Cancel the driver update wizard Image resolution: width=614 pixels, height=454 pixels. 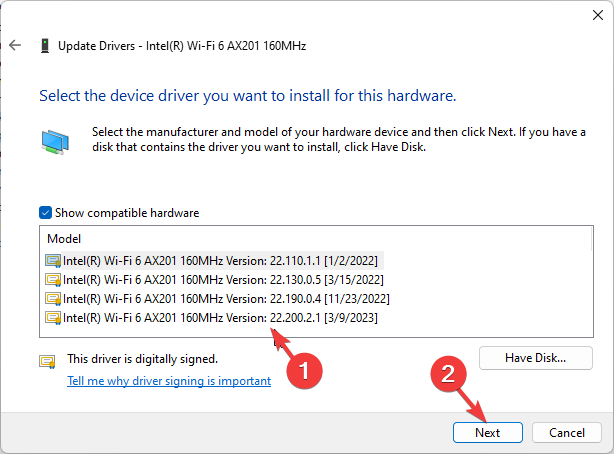[x=567, y=432]
